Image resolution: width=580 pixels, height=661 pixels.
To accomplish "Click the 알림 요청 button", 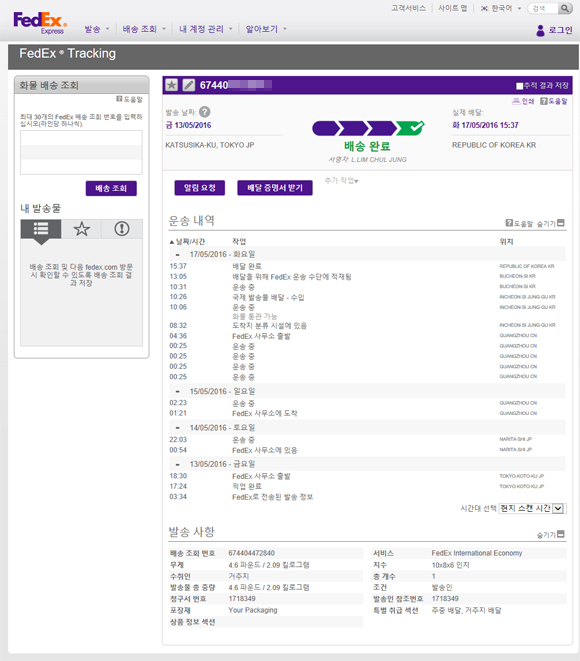I will (200, 188).
